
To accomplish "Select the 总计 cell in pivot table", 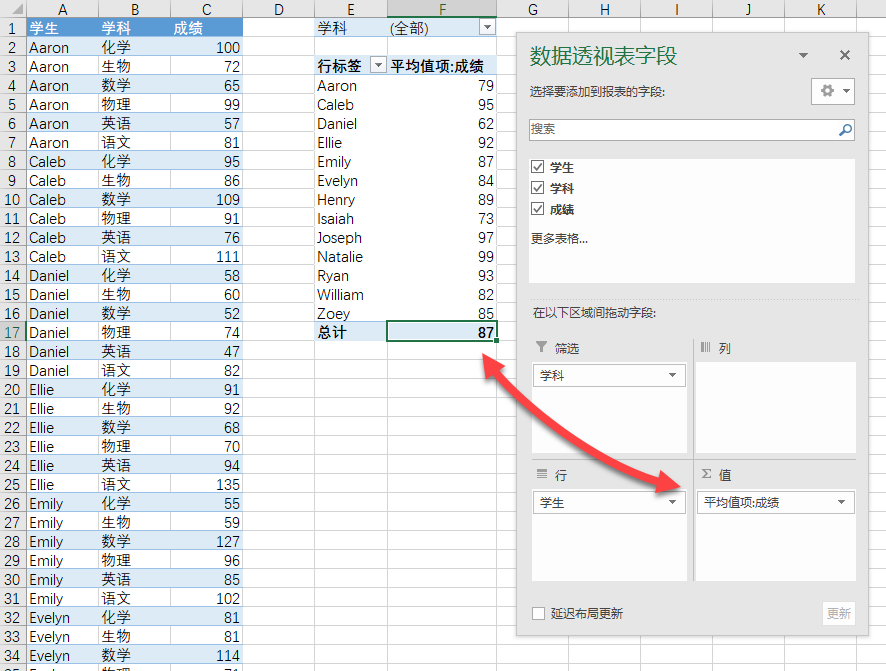I will (x=350, y=332).
